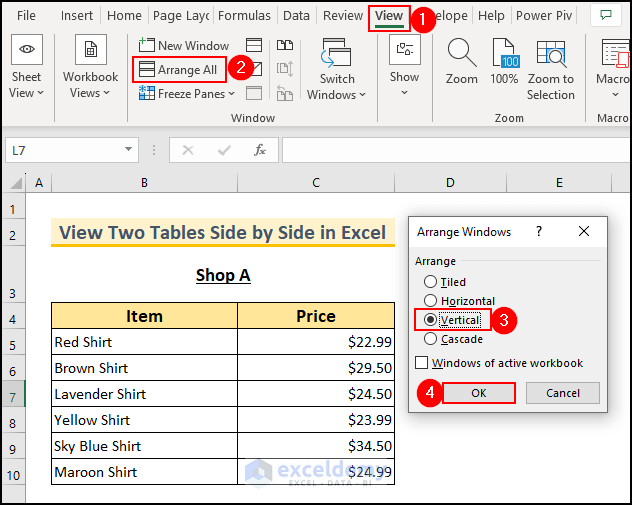Switch to the Formulas ribbon tab
This screenshot has width=632, height=505.
pos(245,16)
